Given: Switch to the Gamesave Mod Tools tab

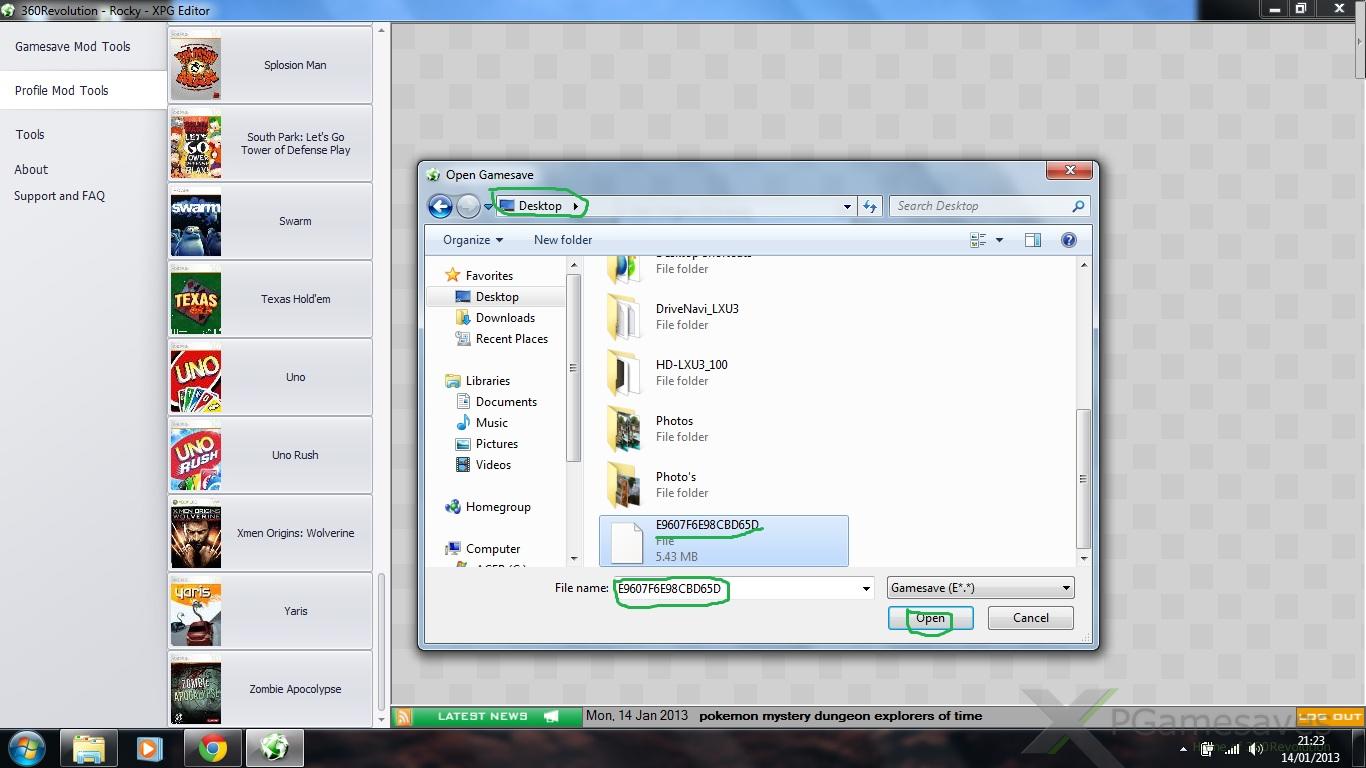Looking at the screenshot, I should tap(73, 47).
